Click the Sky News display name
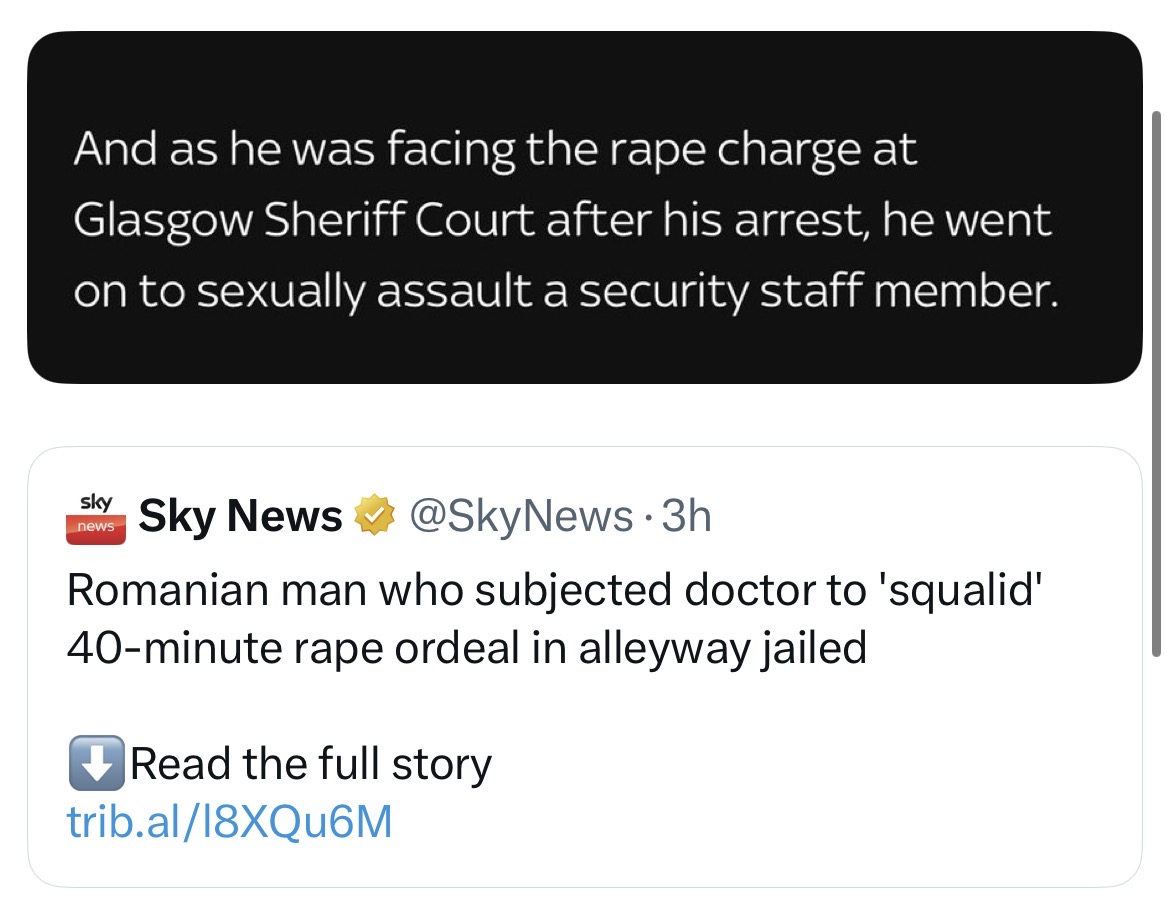 [x=240, y=515]
